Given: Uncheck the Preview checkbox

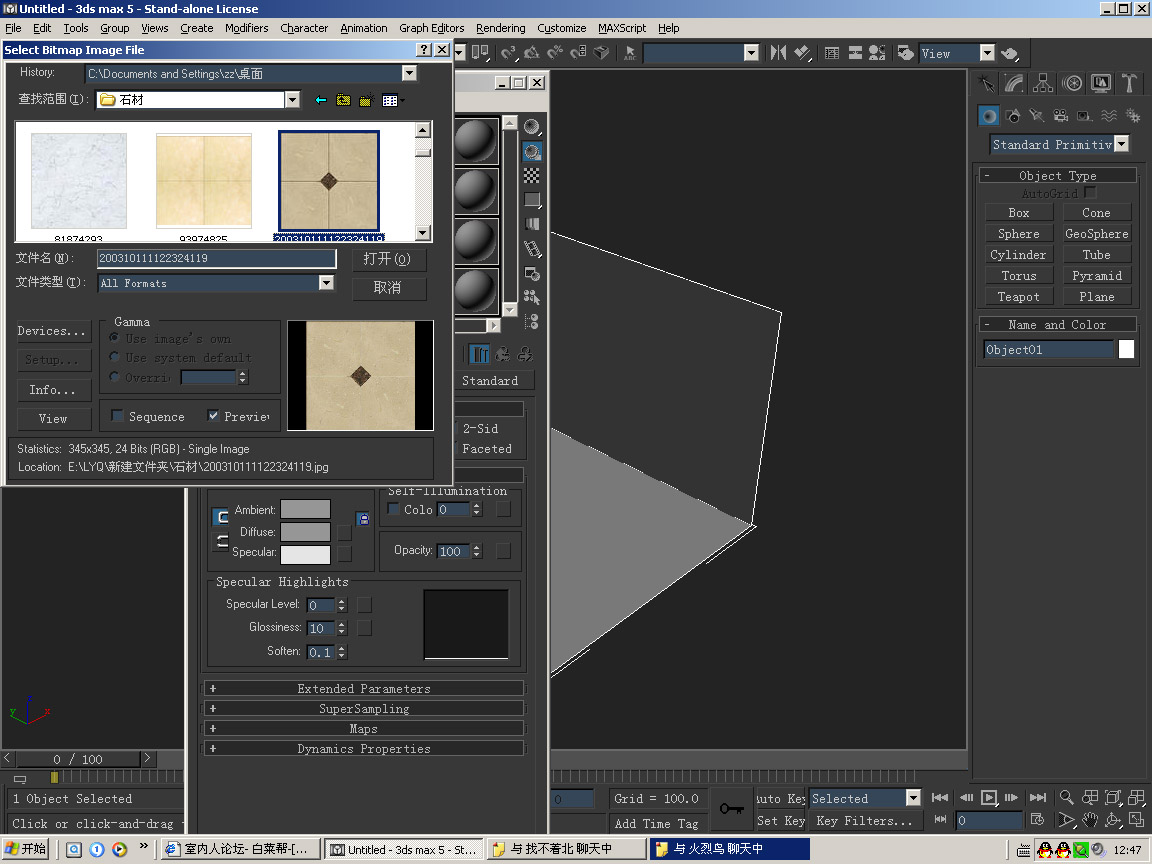Looking at the screenshot, I should pos(213,416).
